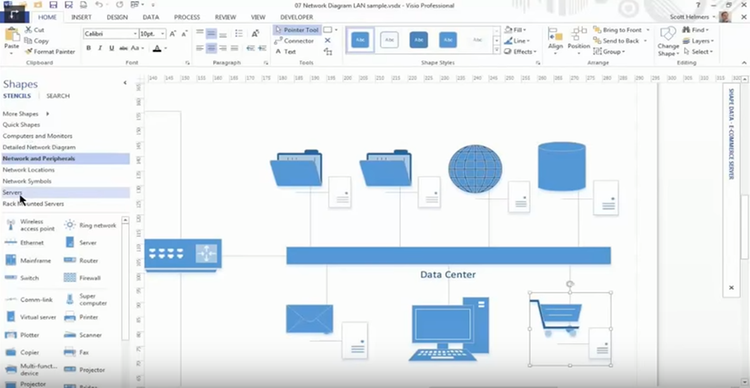This screenshot has width=750, height=388.
Task: Switch to the DESIGN ribbon tab
Action: [117, 17]
